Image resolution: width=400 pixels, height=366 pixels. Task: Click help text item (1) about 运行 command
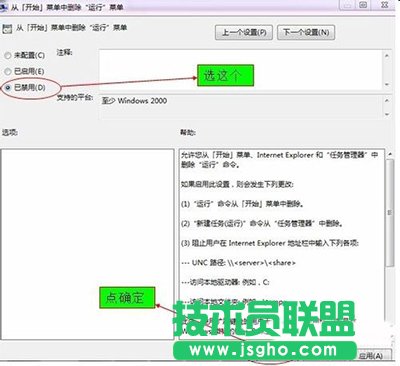(242, 204)
